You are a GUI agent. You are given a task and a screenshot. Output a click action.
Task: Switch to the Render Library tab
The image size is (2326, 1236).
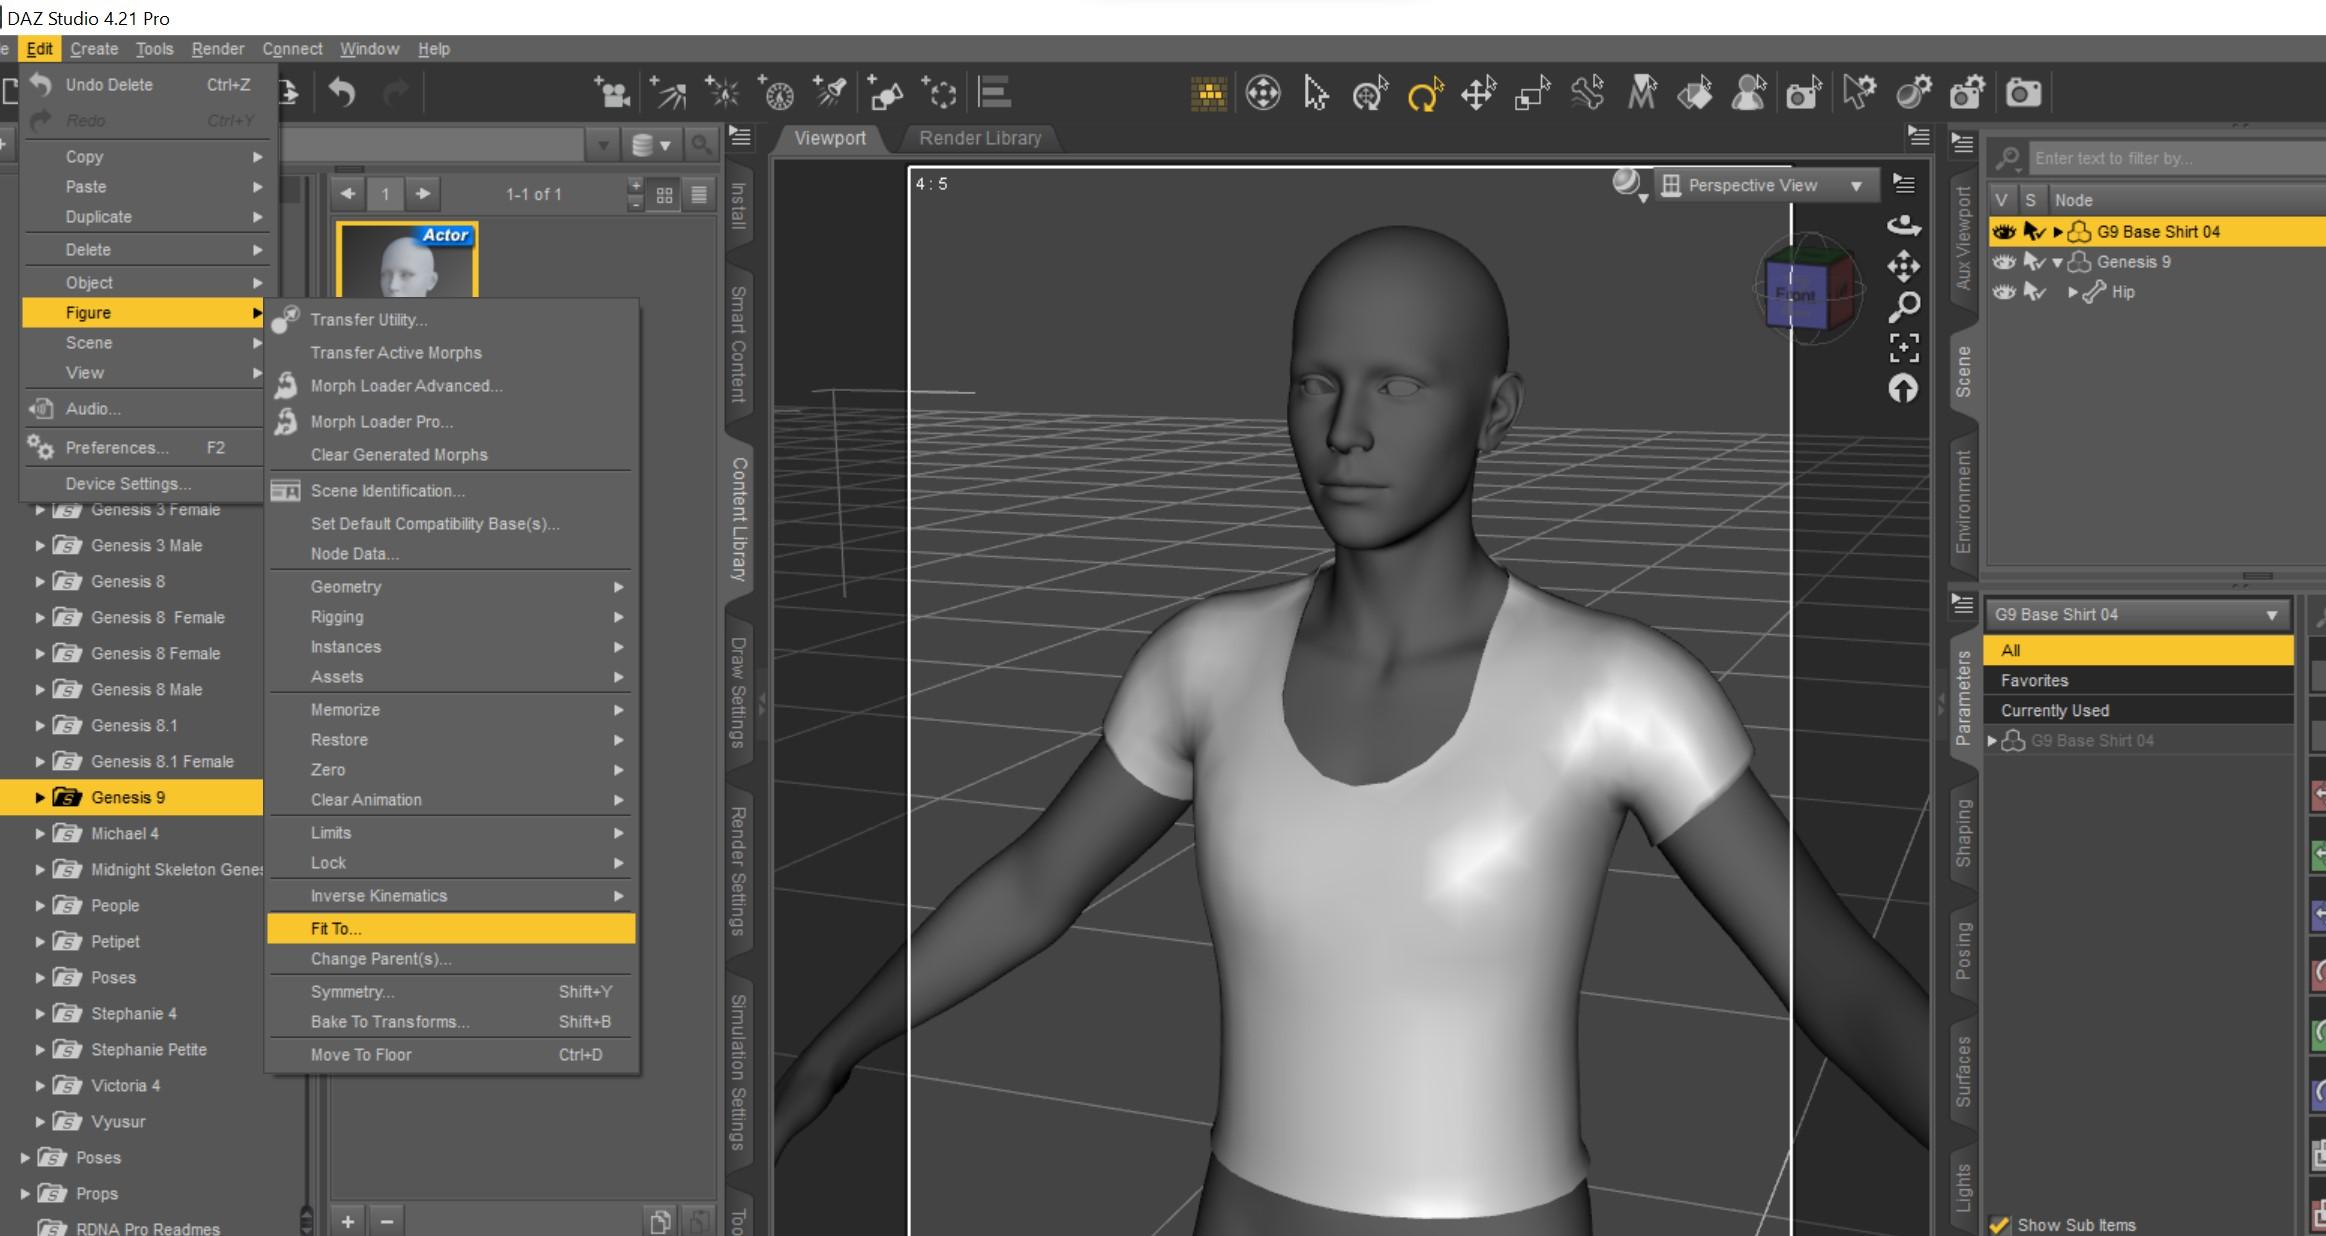(x=979, y=138)
